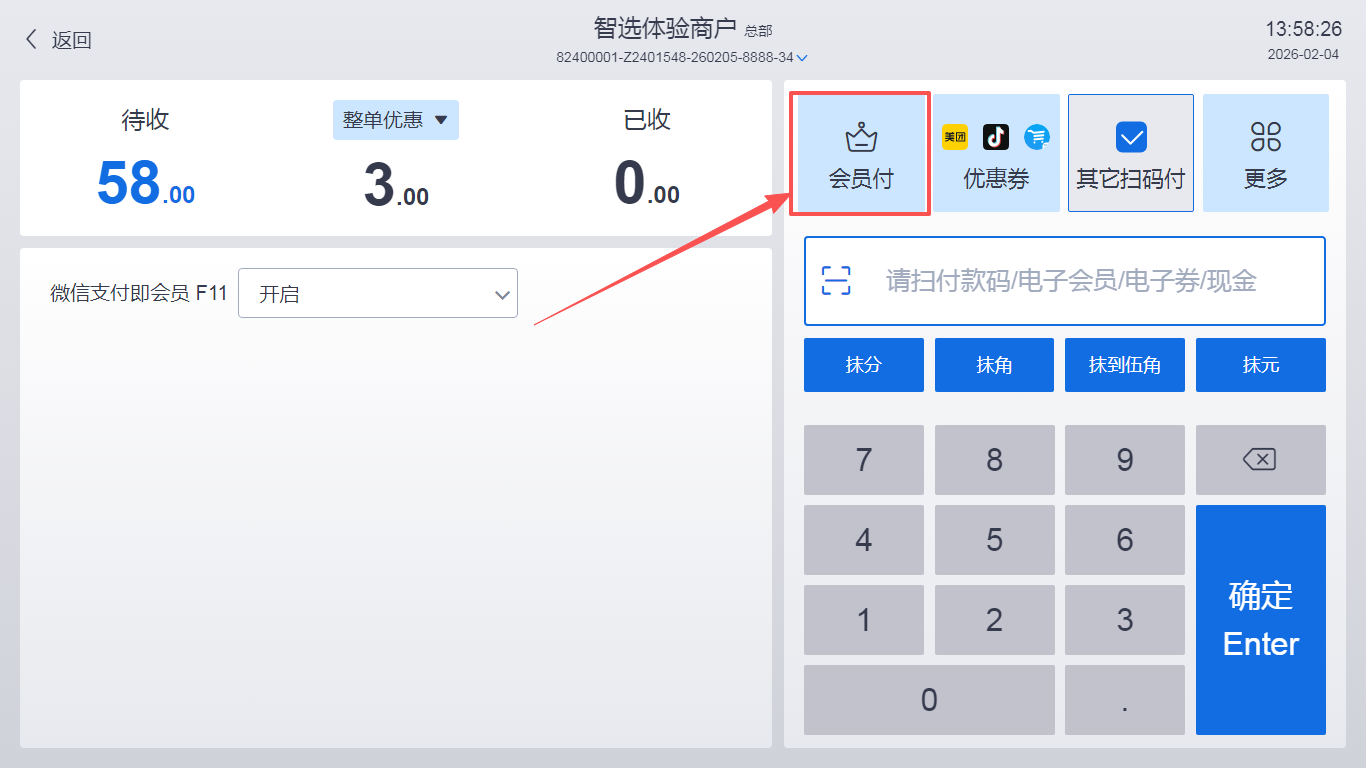Tap the decimal point key
Screen dimensions: 1366x768
click(1125, 700)
